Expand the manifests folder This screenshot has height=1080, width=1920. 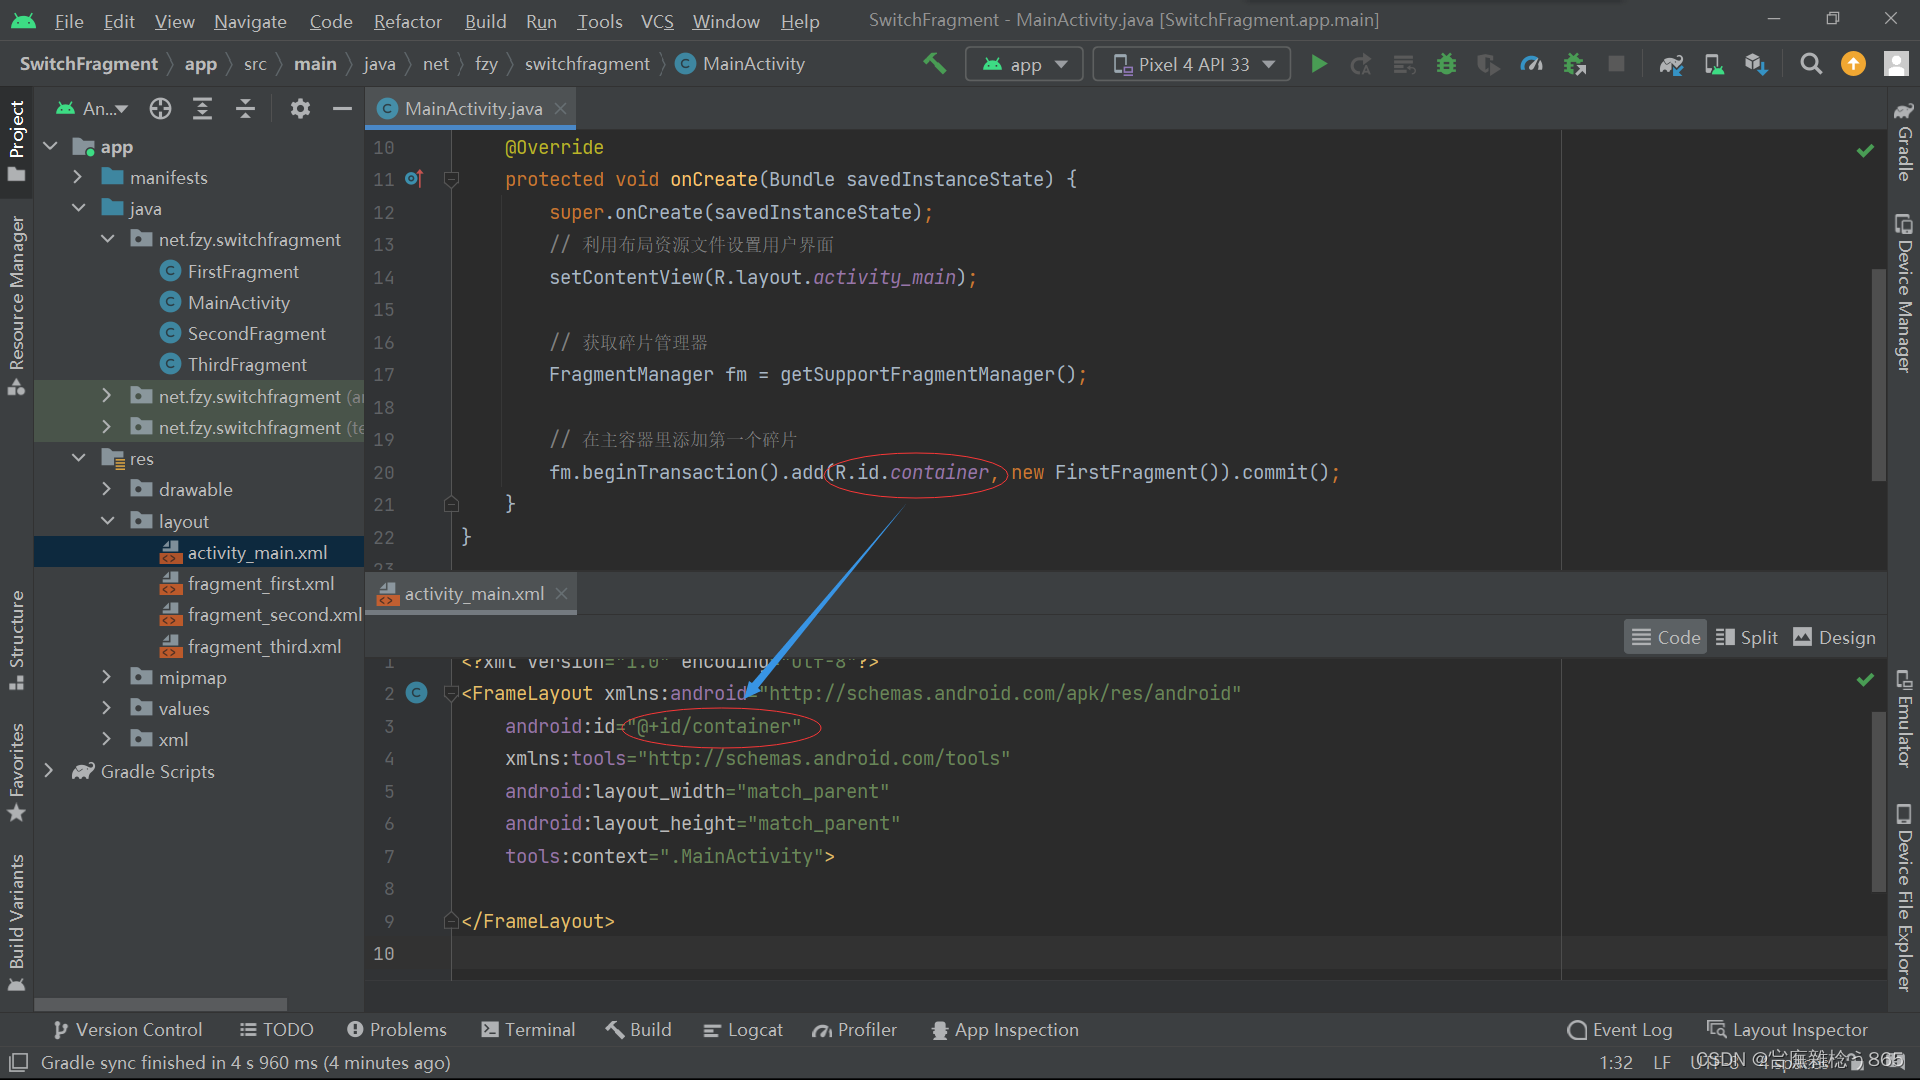(78, 177)
